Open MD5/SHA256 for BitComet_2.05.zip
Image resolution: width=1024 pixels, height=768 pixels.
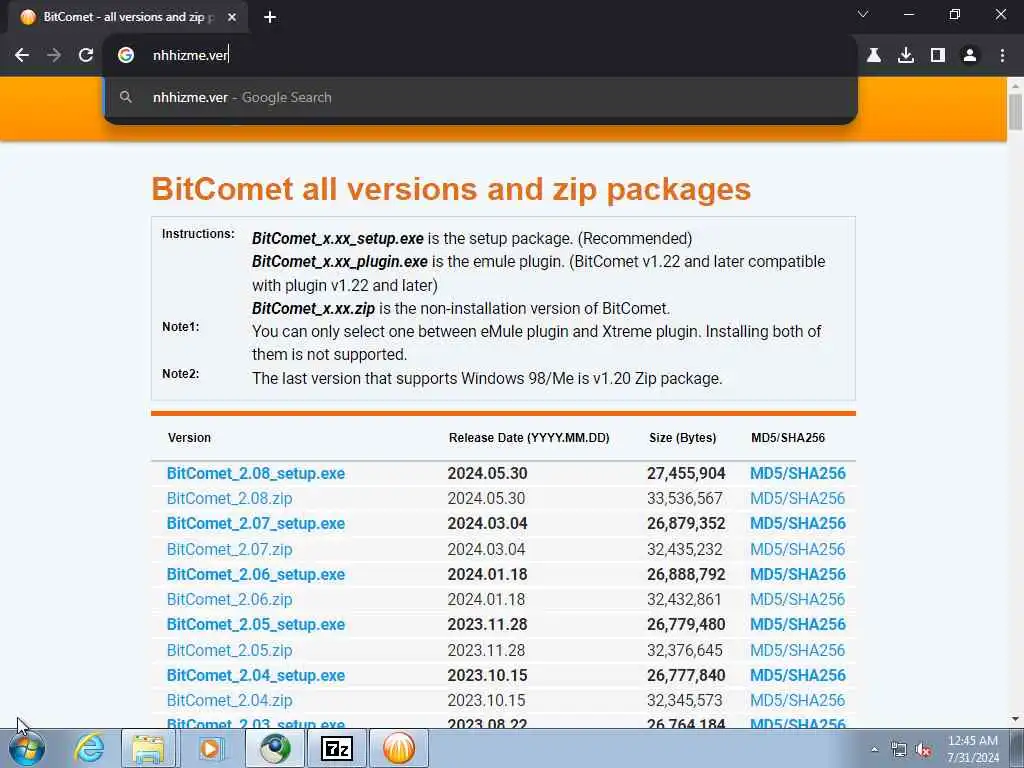pos(797,650)
